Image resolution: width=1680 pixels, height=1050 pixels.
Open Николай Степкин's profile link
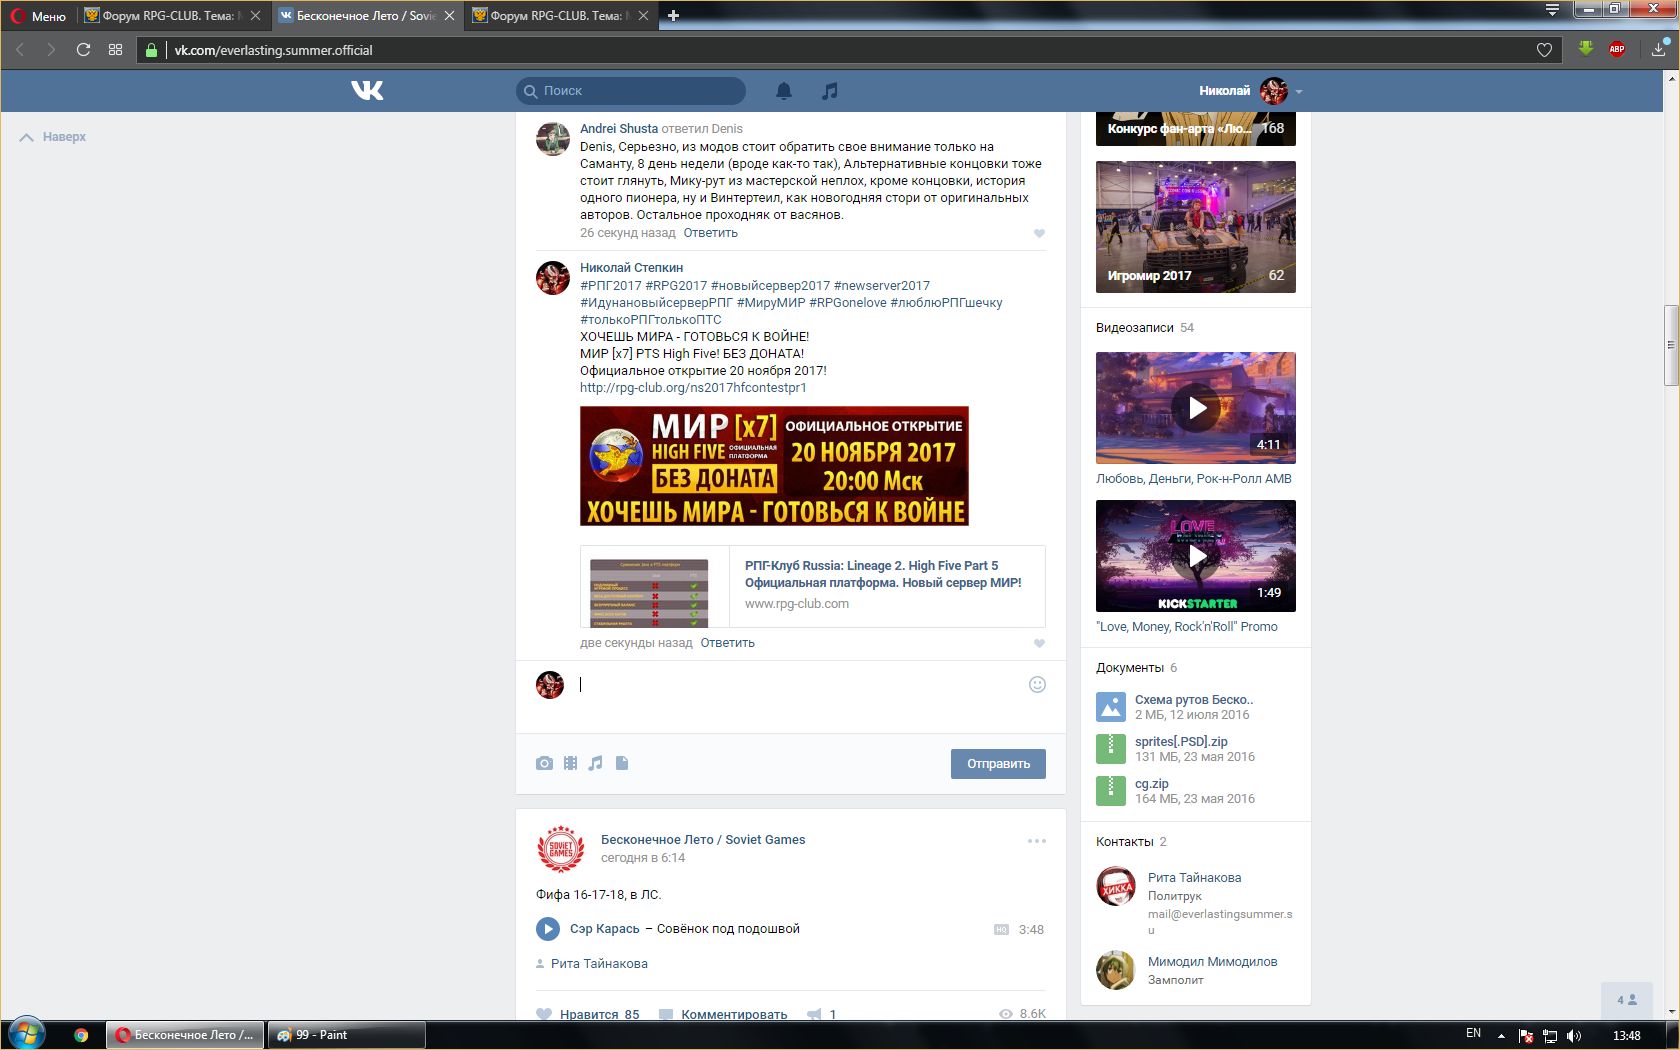click(x=632, y=268)
